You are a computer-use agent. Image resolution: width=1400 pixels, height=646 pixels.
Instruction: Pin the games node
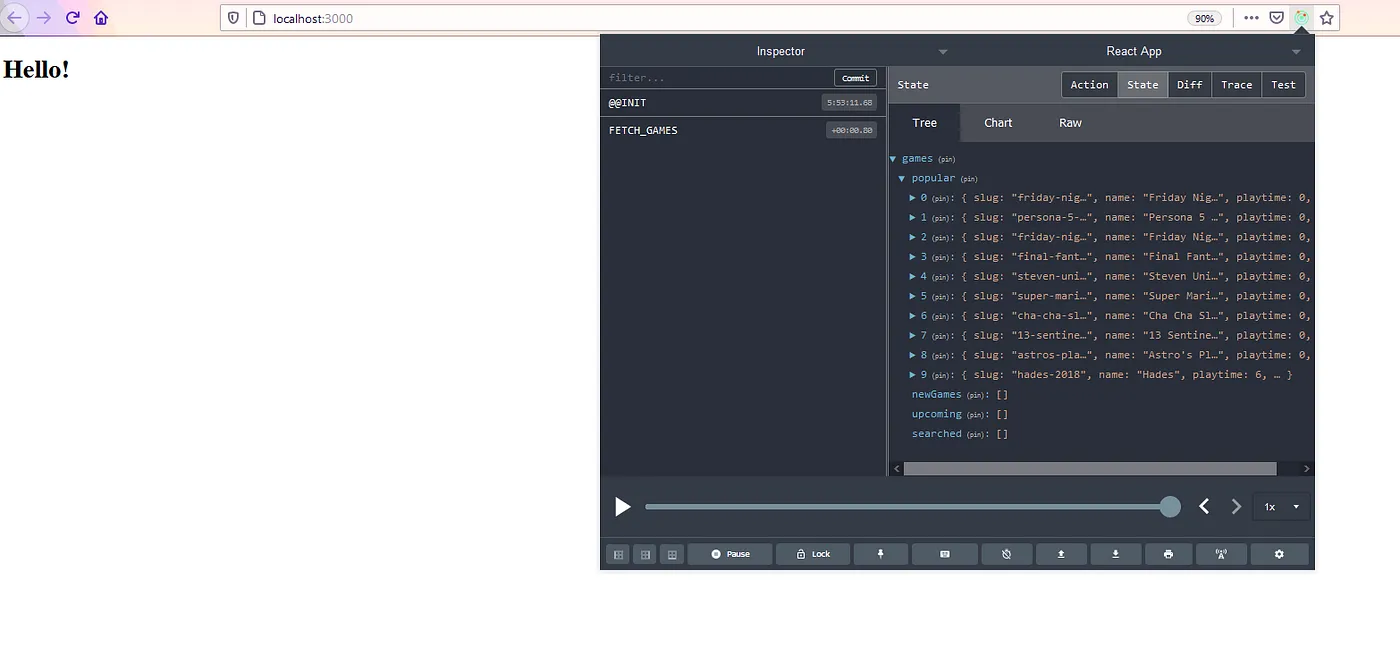946,160
